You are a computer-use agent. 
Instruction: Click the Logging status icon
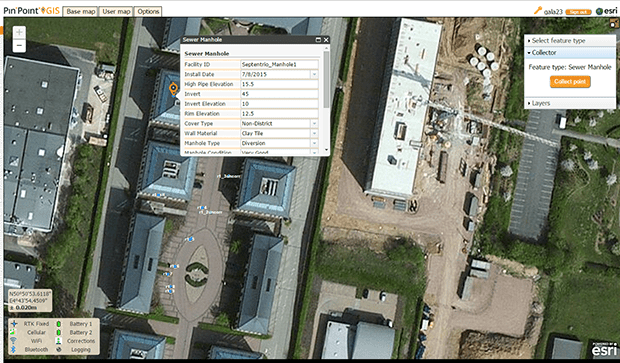pyautogui.click(x=59, y=350)
